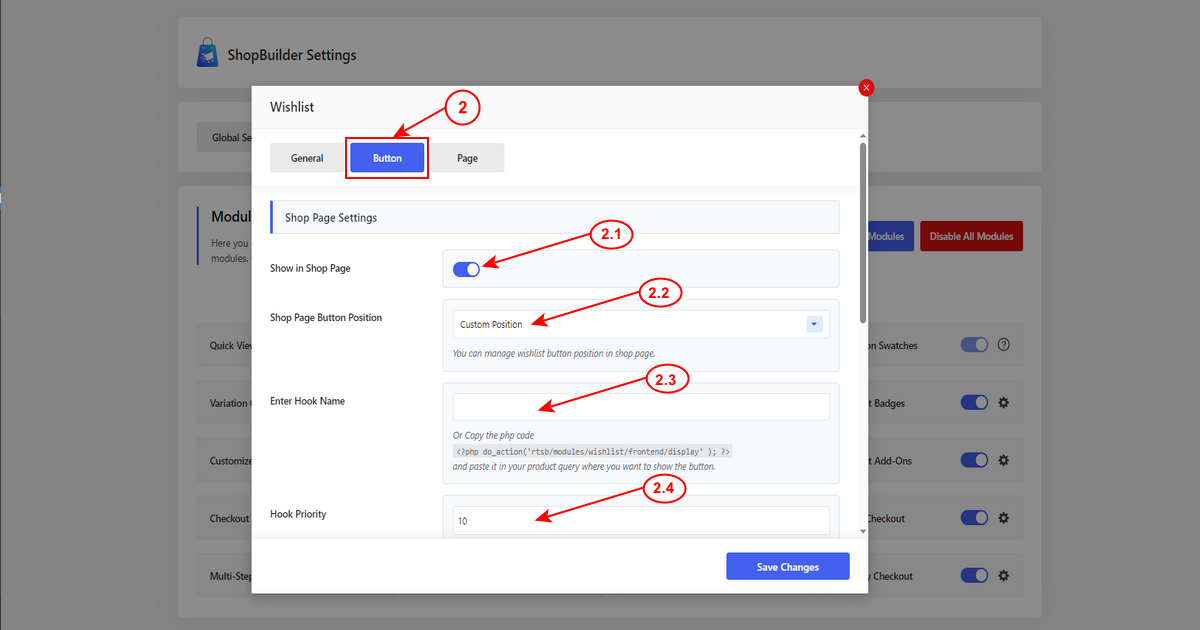Open settings gear for the Badges module

click(x=1004, y=402)
